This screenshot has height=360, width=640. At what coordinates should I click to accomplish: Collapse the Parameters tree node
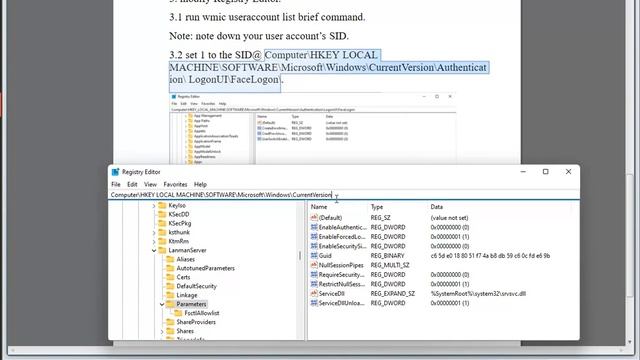pyautogui.click(x=162, y=304)
